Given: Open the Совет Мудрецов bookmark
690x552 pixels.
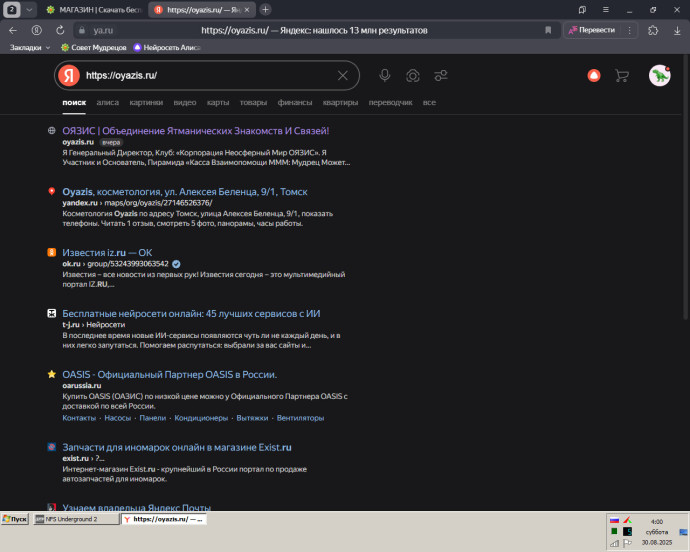Looking at the screenshot, I should pos(93,48).
